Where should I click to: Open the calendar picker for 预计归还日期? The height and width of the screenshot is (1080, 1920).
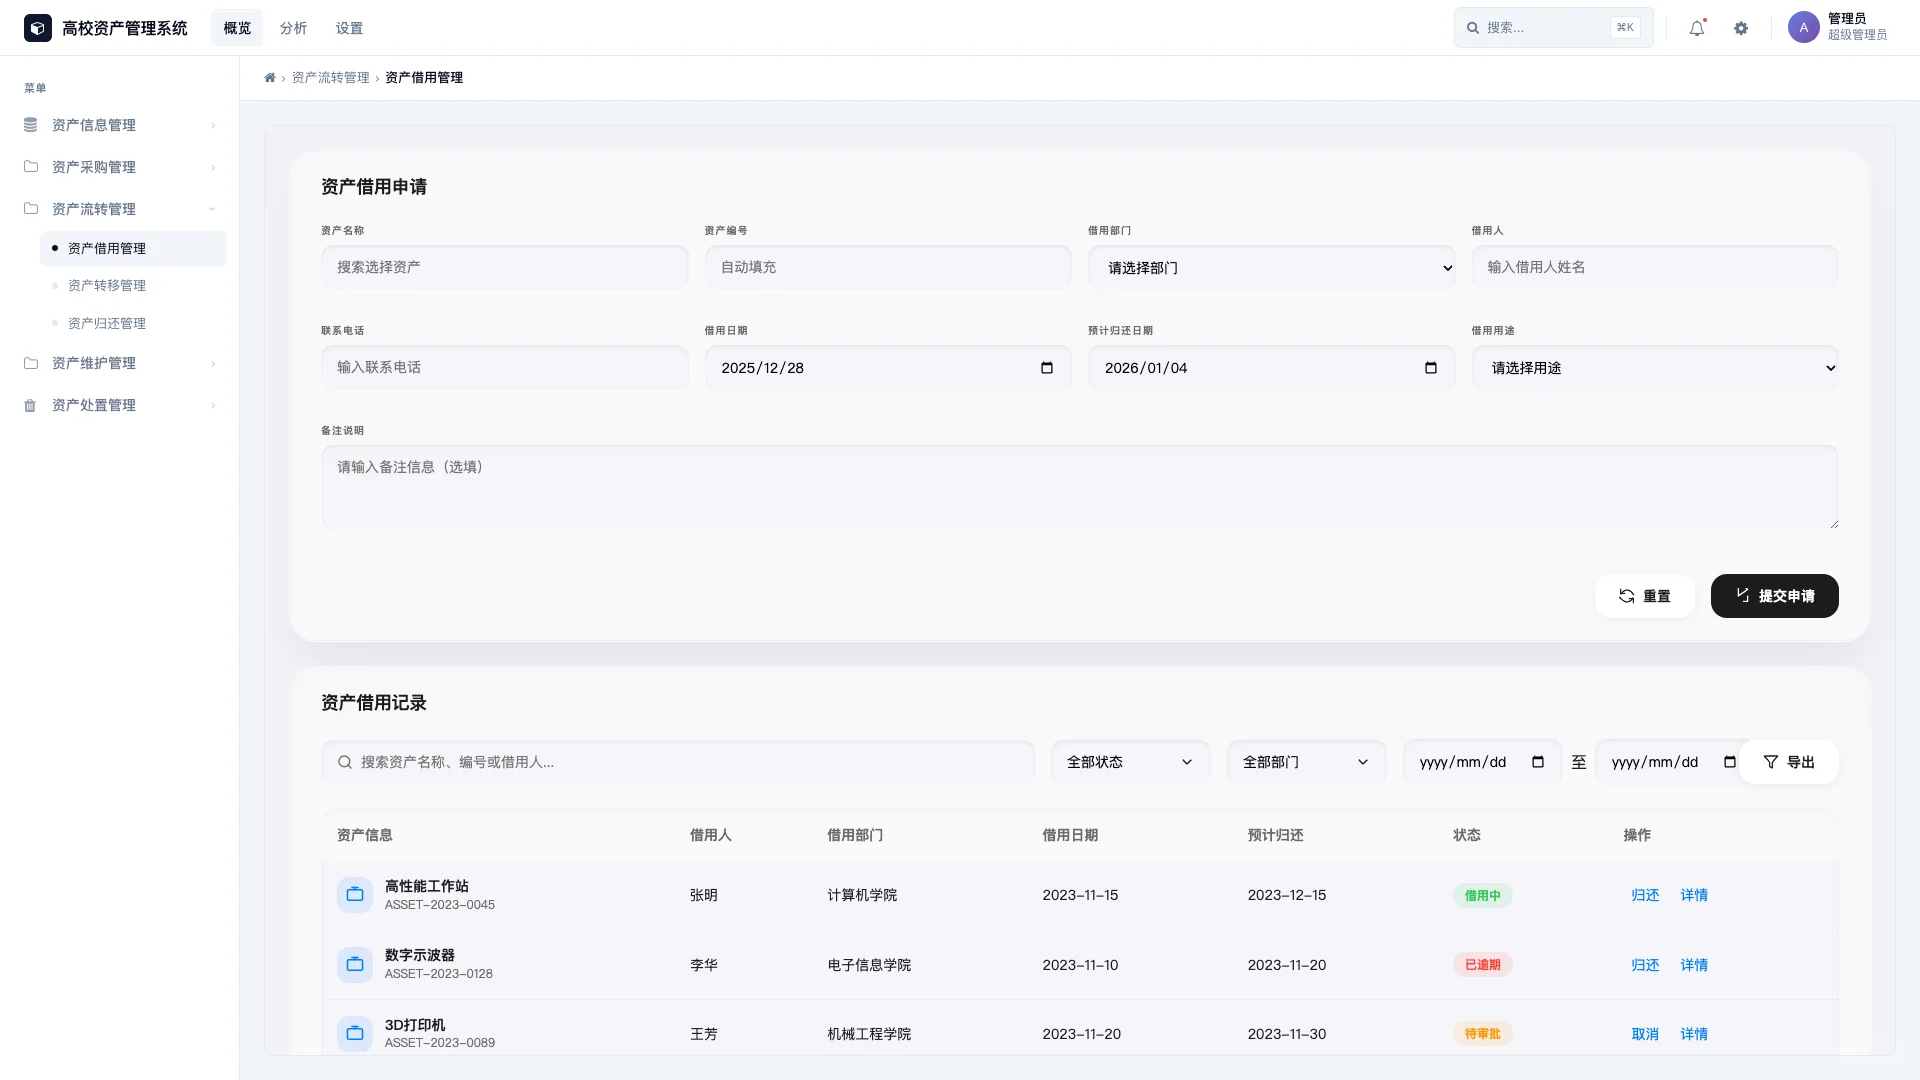tap(1430, 368)
